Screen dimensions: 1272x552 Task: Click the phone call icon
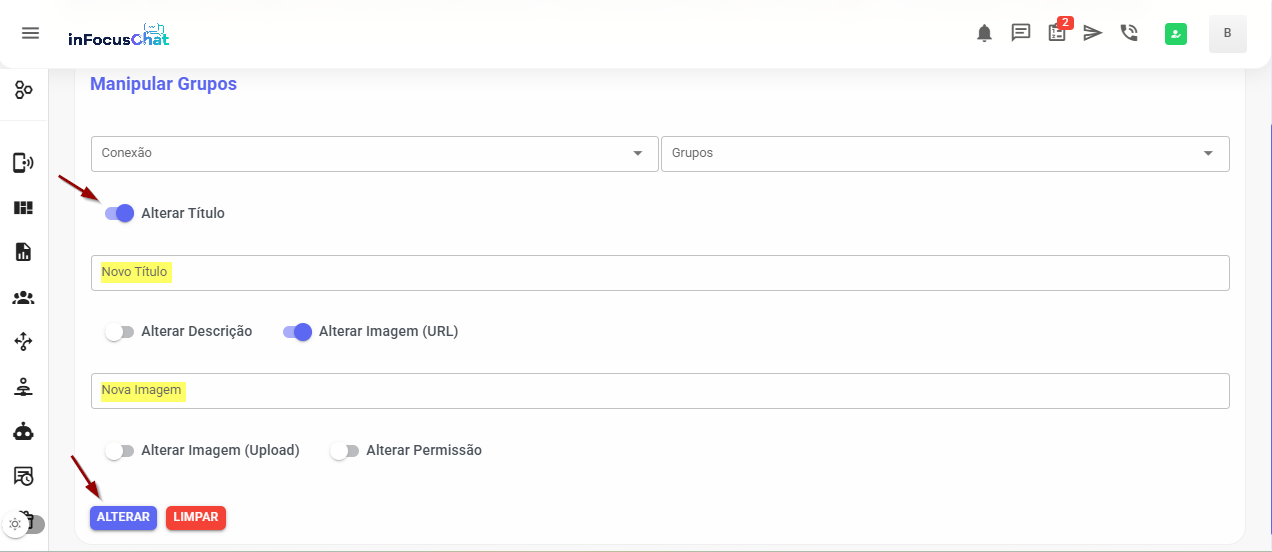pyautogui.click(x=1129, y=33)
